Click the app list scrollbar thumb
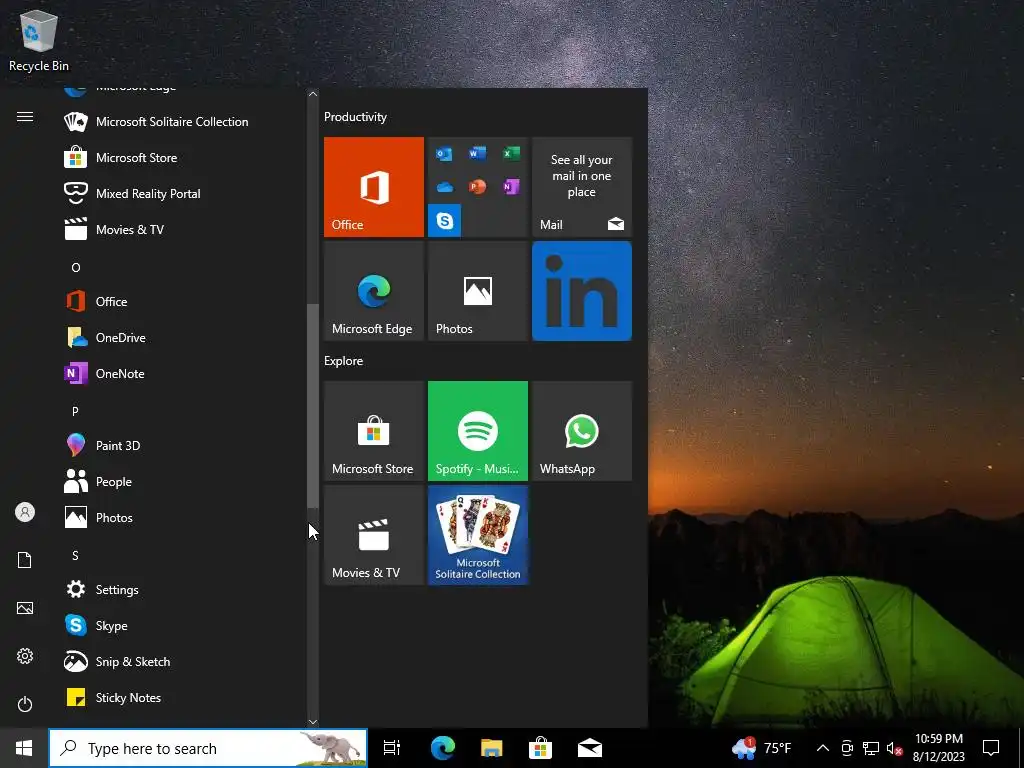The image size is (1024, 768). pos(313,405)
